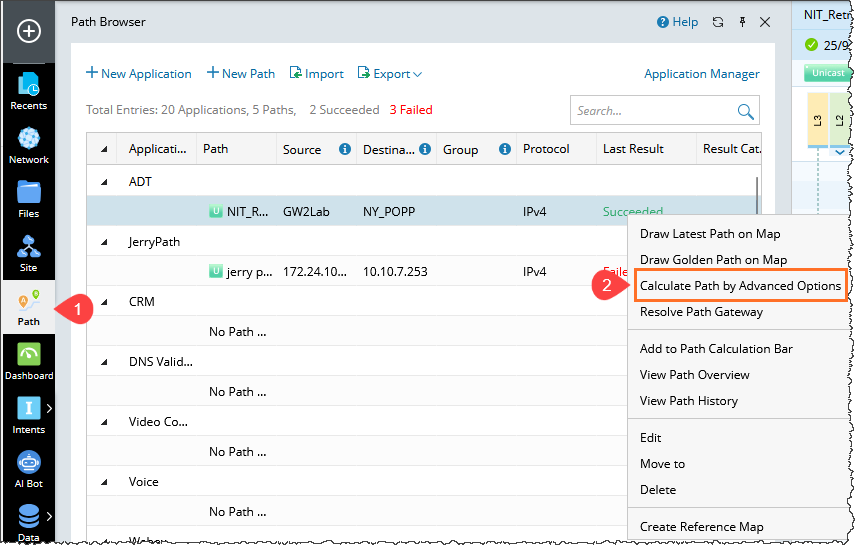The height and width of the screenshot is (547, 855).
Task: Collapse the JerryPath application group
Action: pyautogui.click(x=104, y=242)
